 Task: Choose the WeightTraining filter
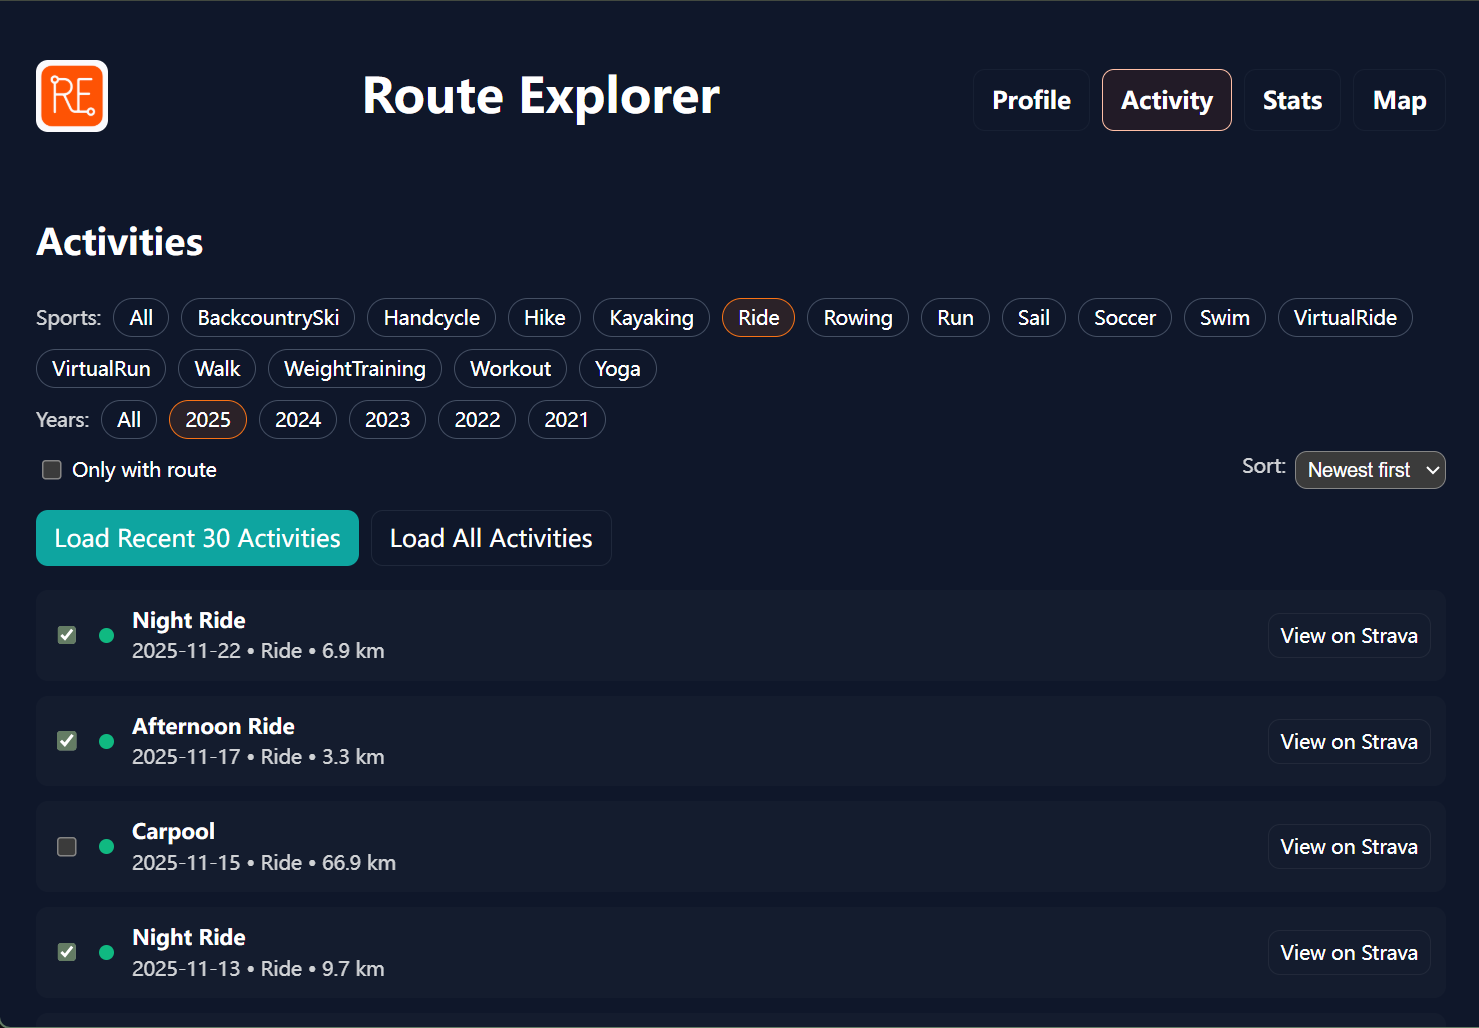pos(355,369)
